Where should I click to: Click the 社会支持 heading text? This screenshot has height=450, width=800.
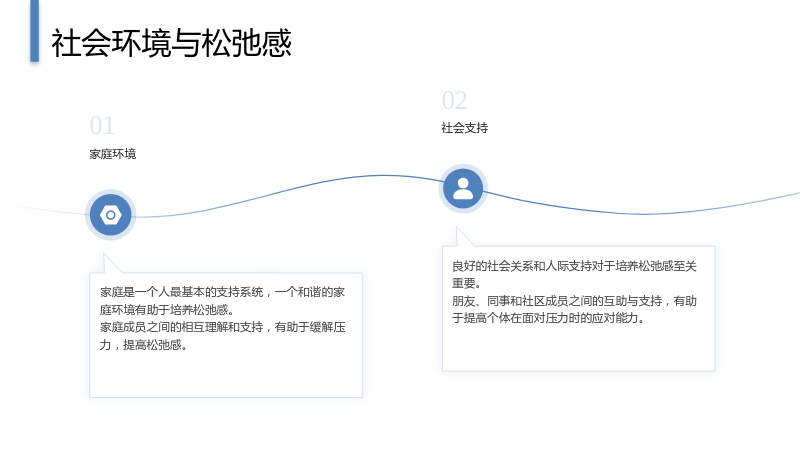coord(465,128)
